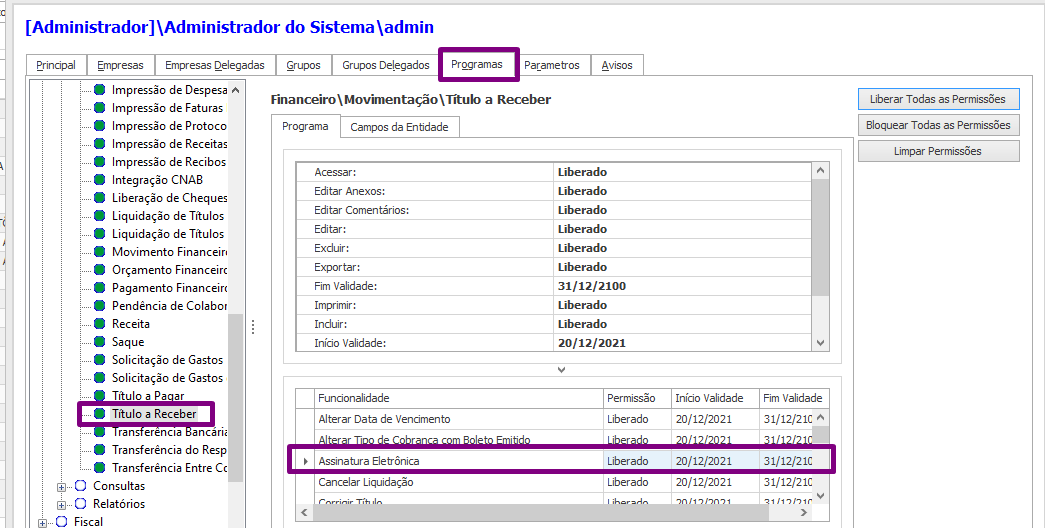
Task: Expand the Consultas tree node
Action: pos(62,486)
